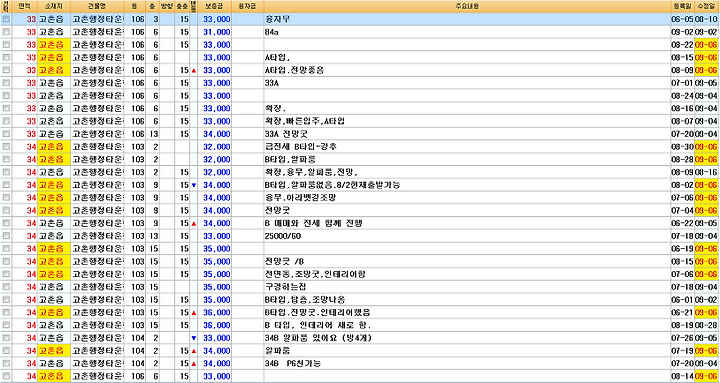Tick the checkbox of the 확장,빠른입주,A타입 row

click(6, 121)
